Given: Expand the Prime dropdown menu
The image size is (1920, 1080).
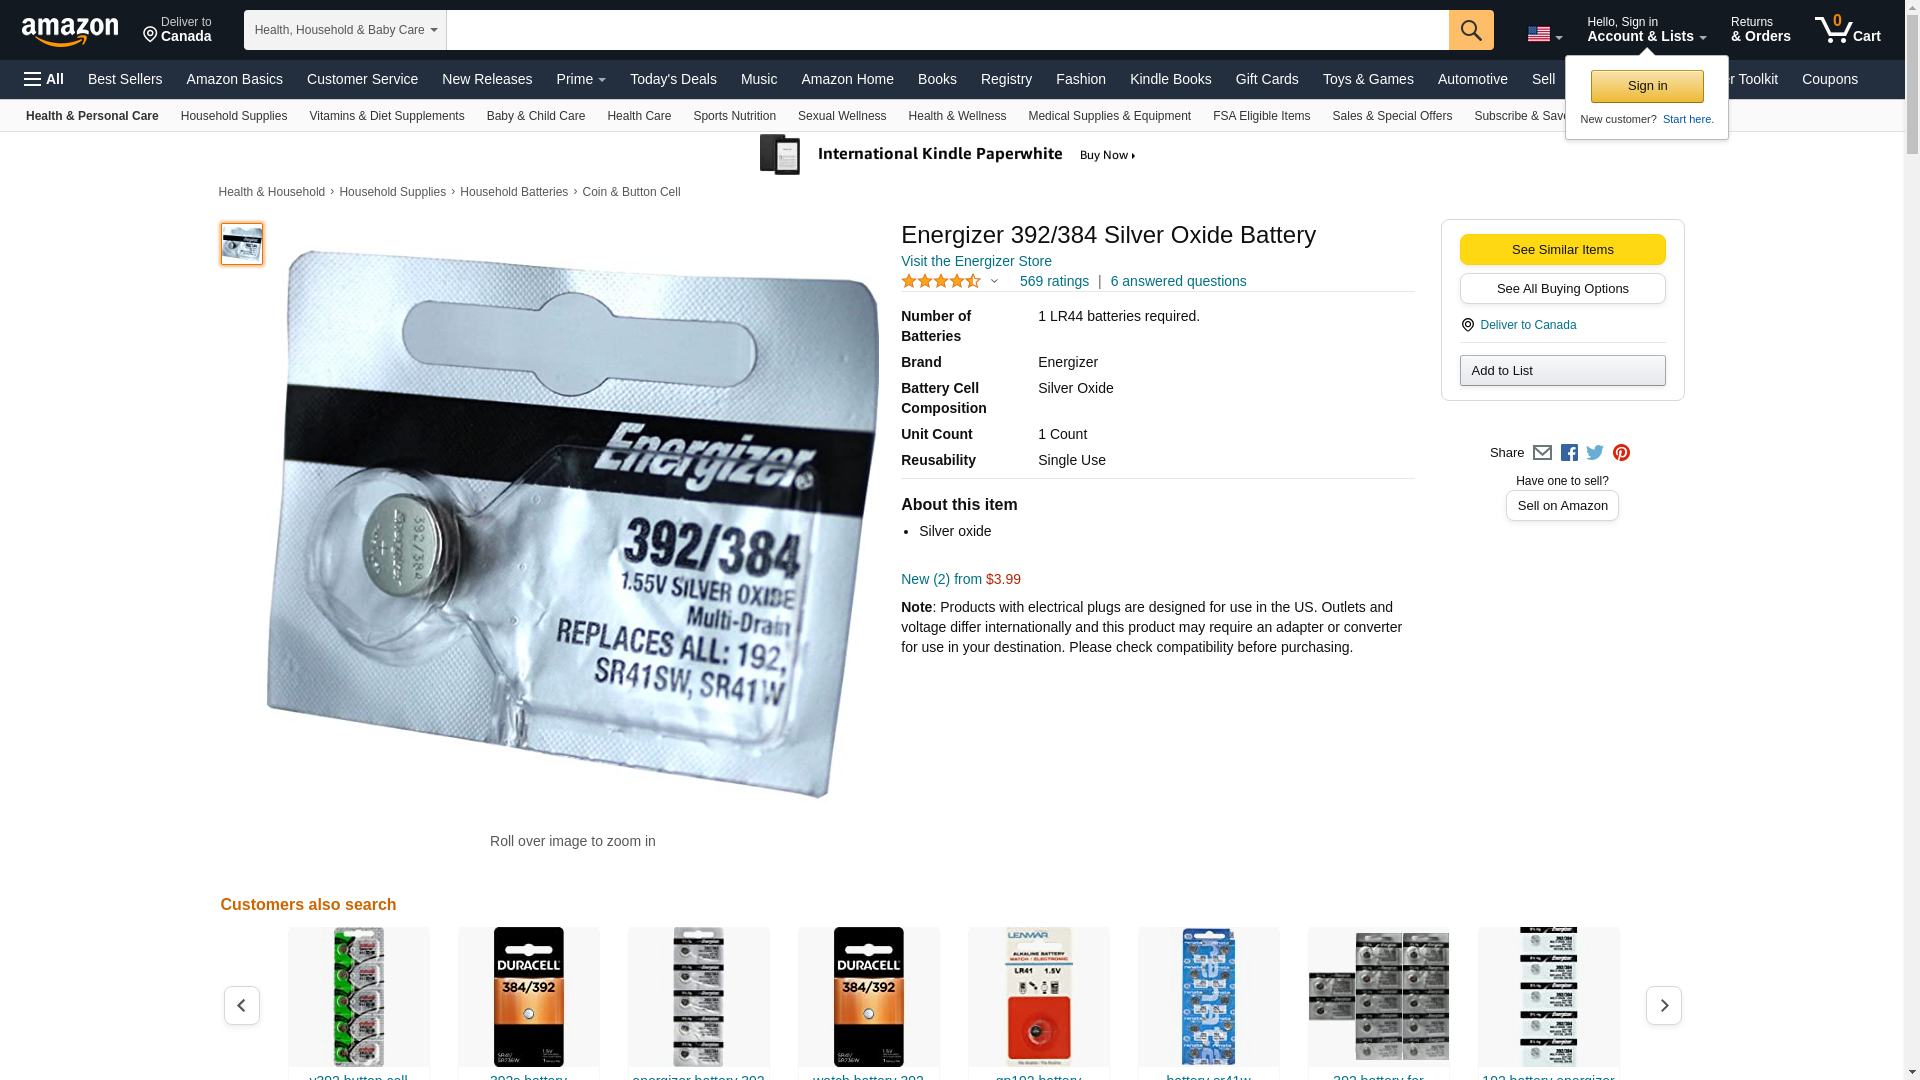Looking at the screenshot, I should (581, 79).
